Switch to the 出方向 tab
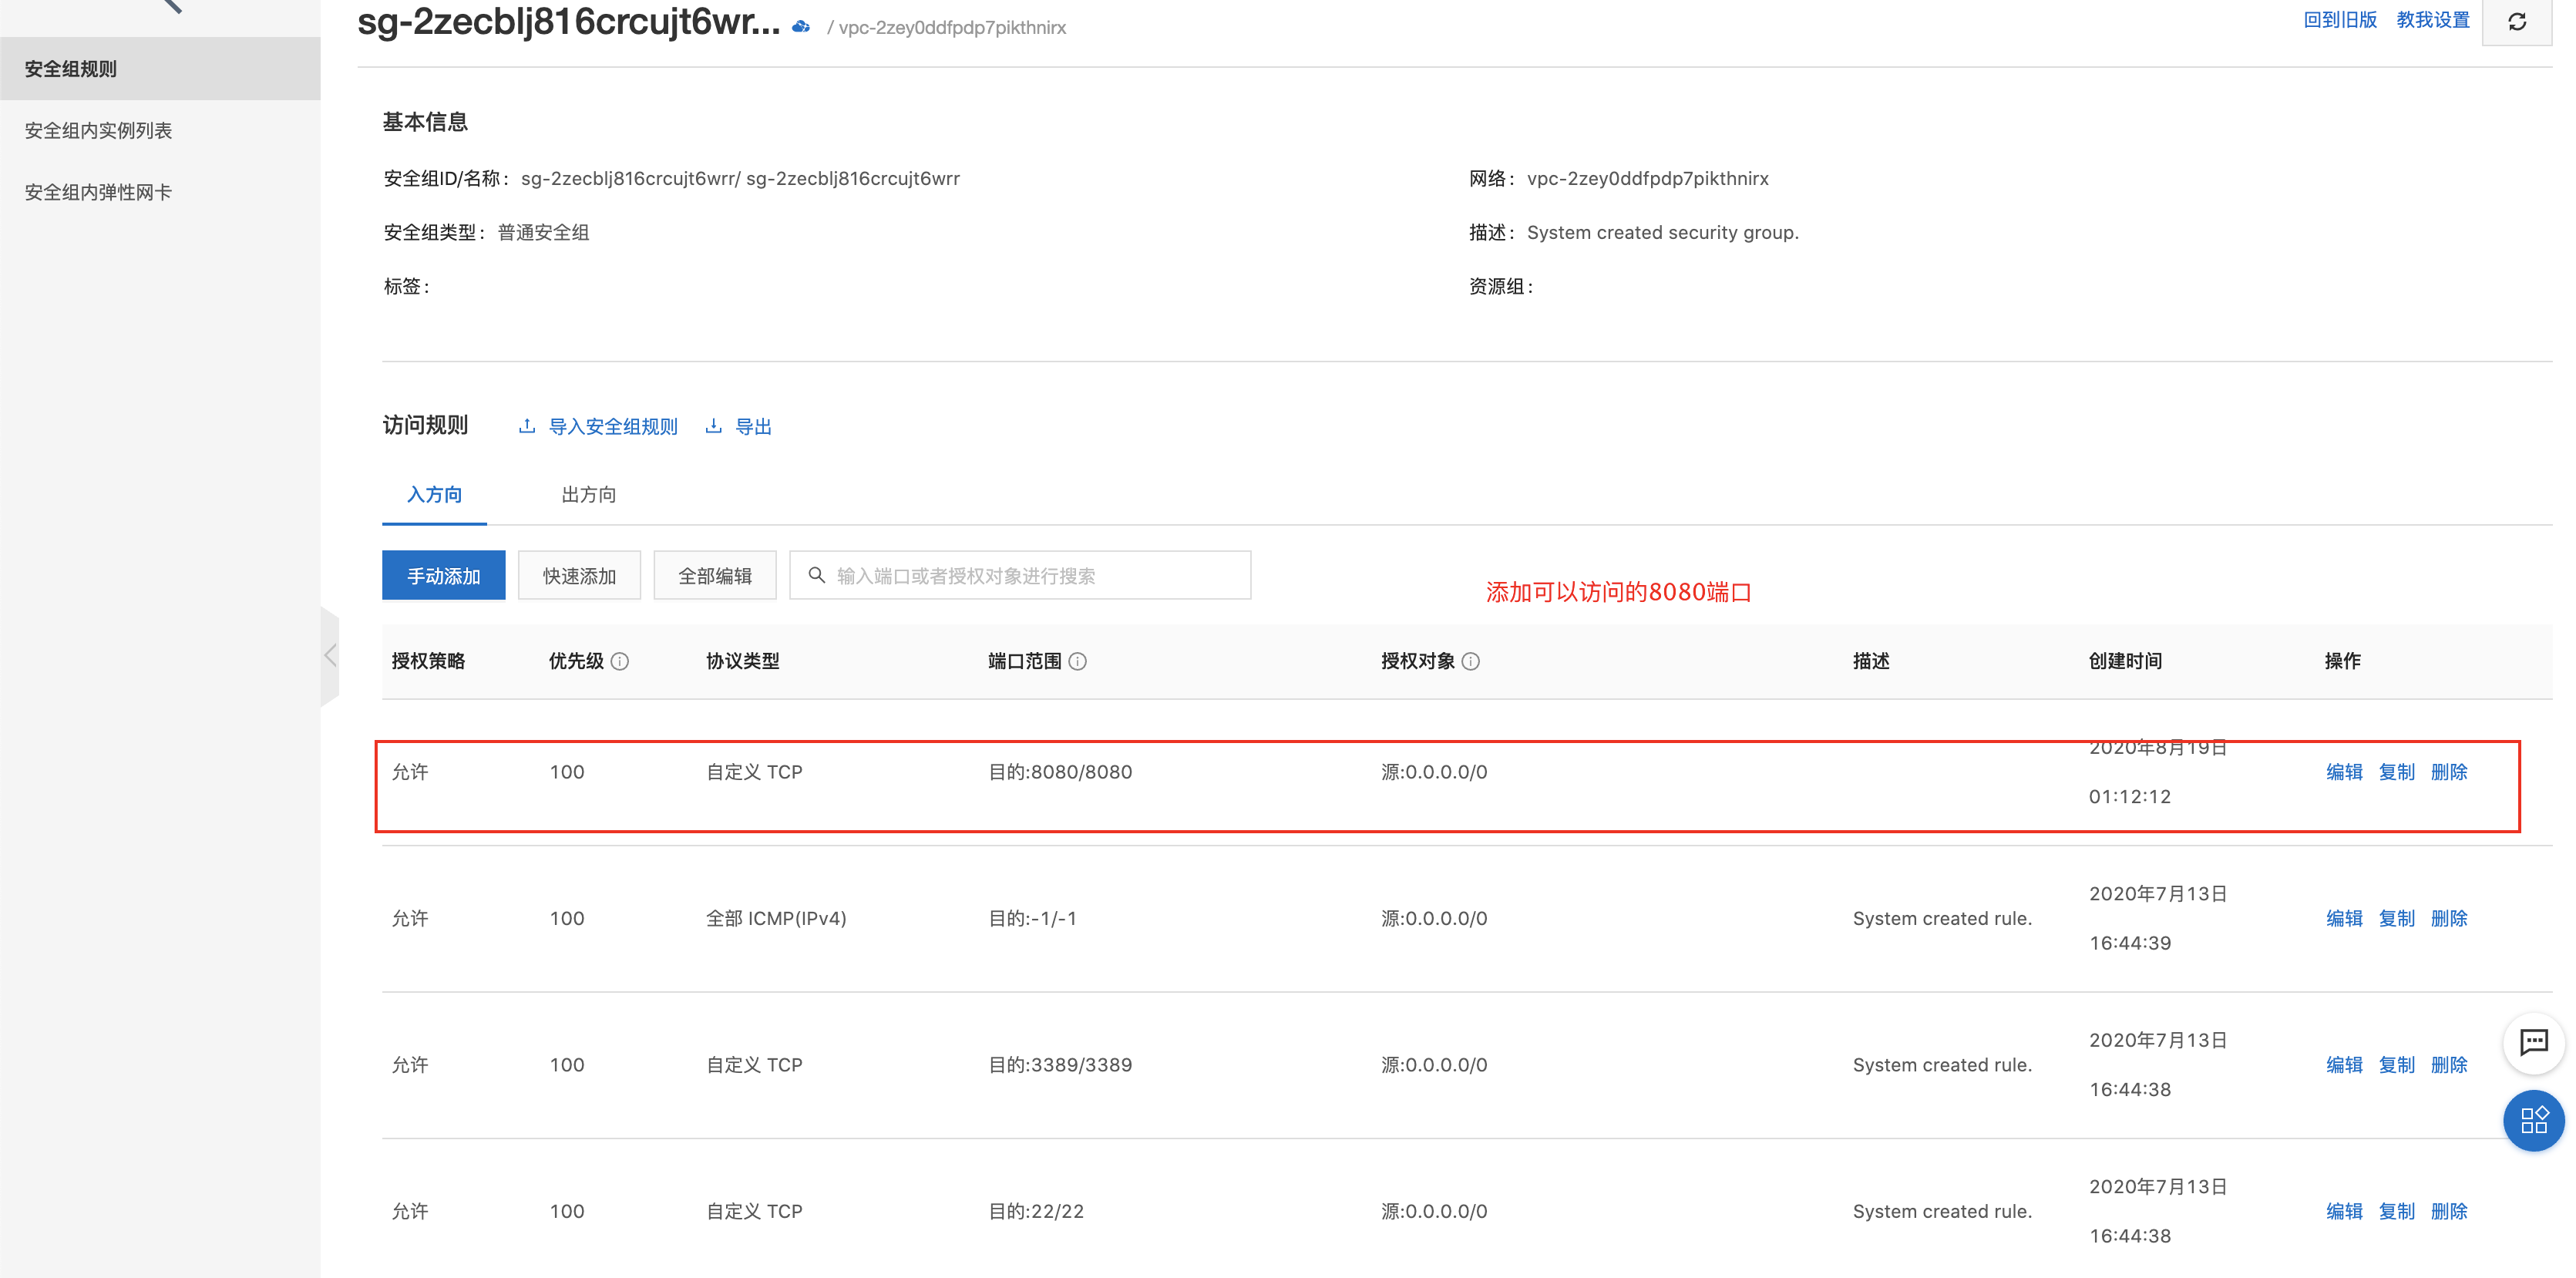 (x=588, y=495)
